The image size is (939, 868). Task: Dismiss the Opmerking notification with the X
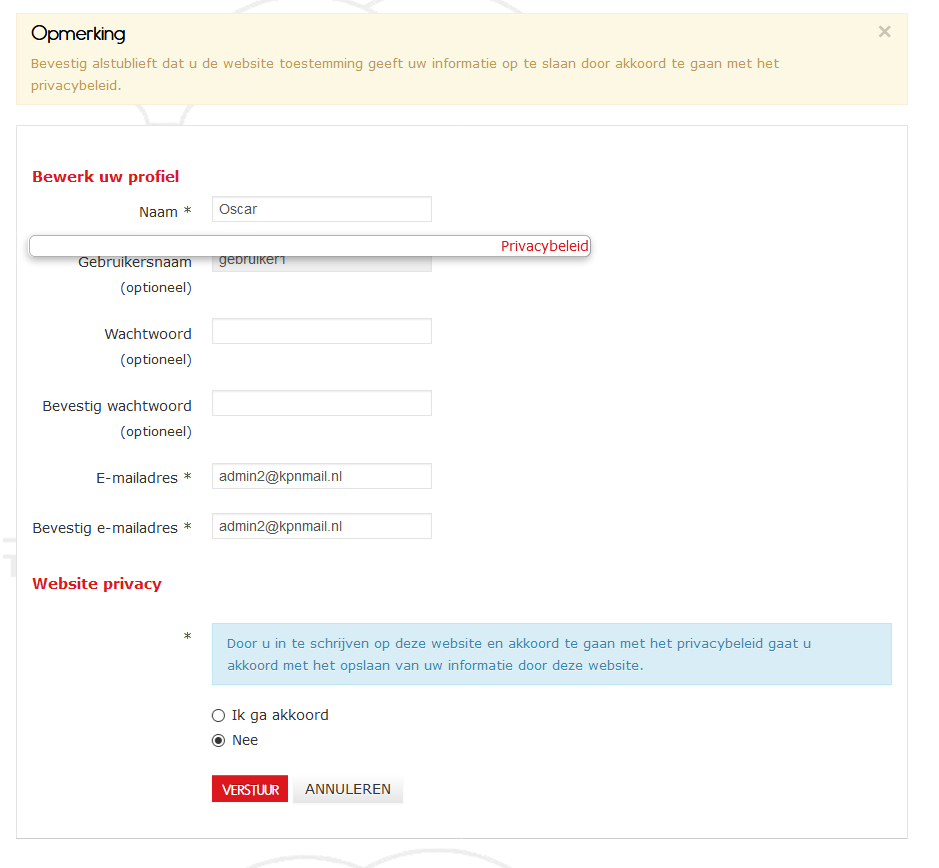pos(884,32)
